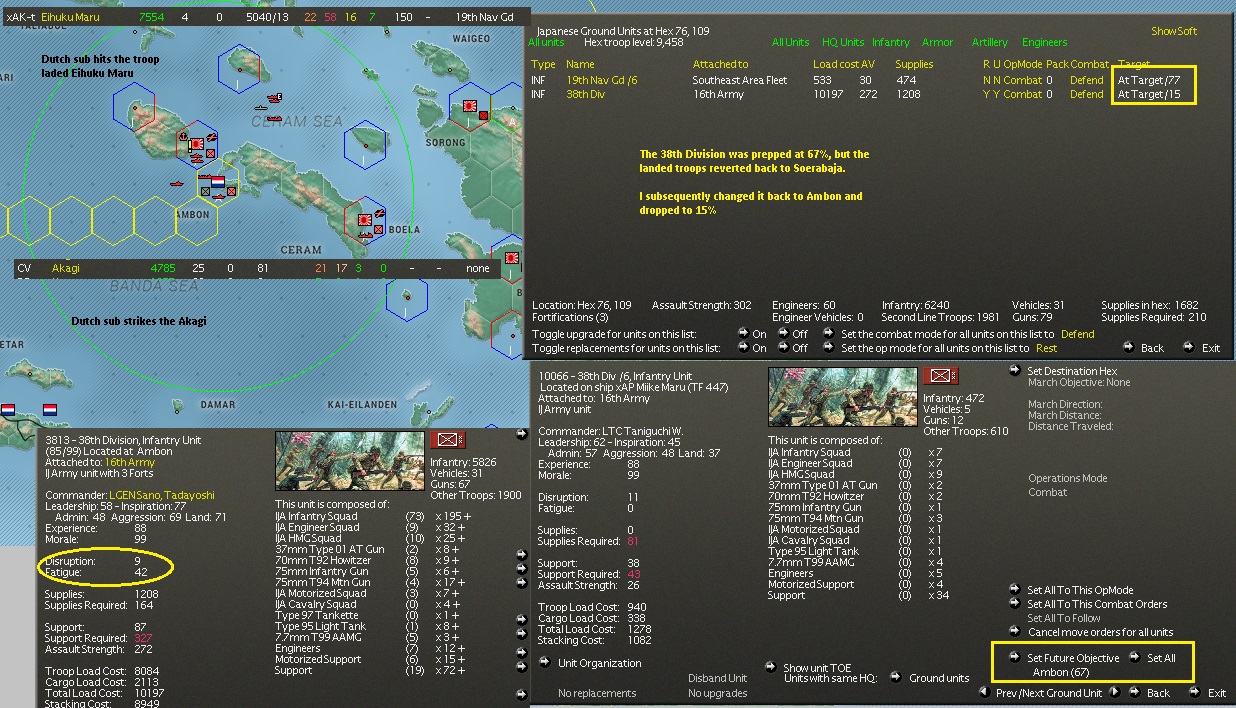Screen dimensions: 1236x708
Task: Click the infantry unit symbol in 38th Division panel
Action: coord(446,440)
